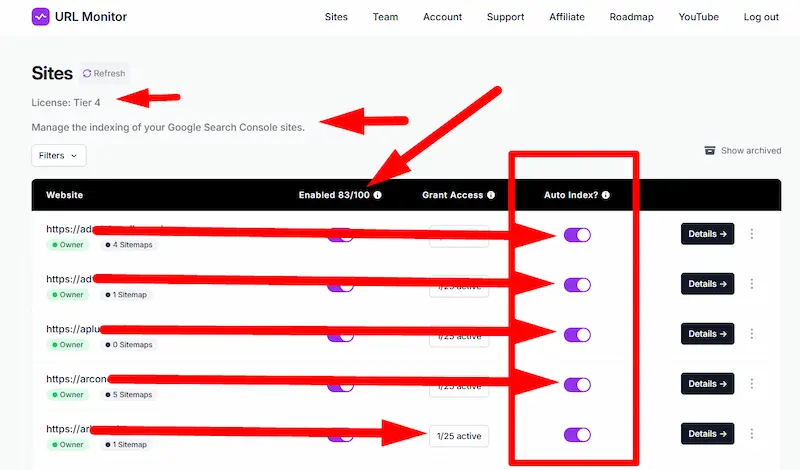The width and height of the screenshot is (800, 470).
Task: Click the Website column header
Action: click(x=64, y=195)
